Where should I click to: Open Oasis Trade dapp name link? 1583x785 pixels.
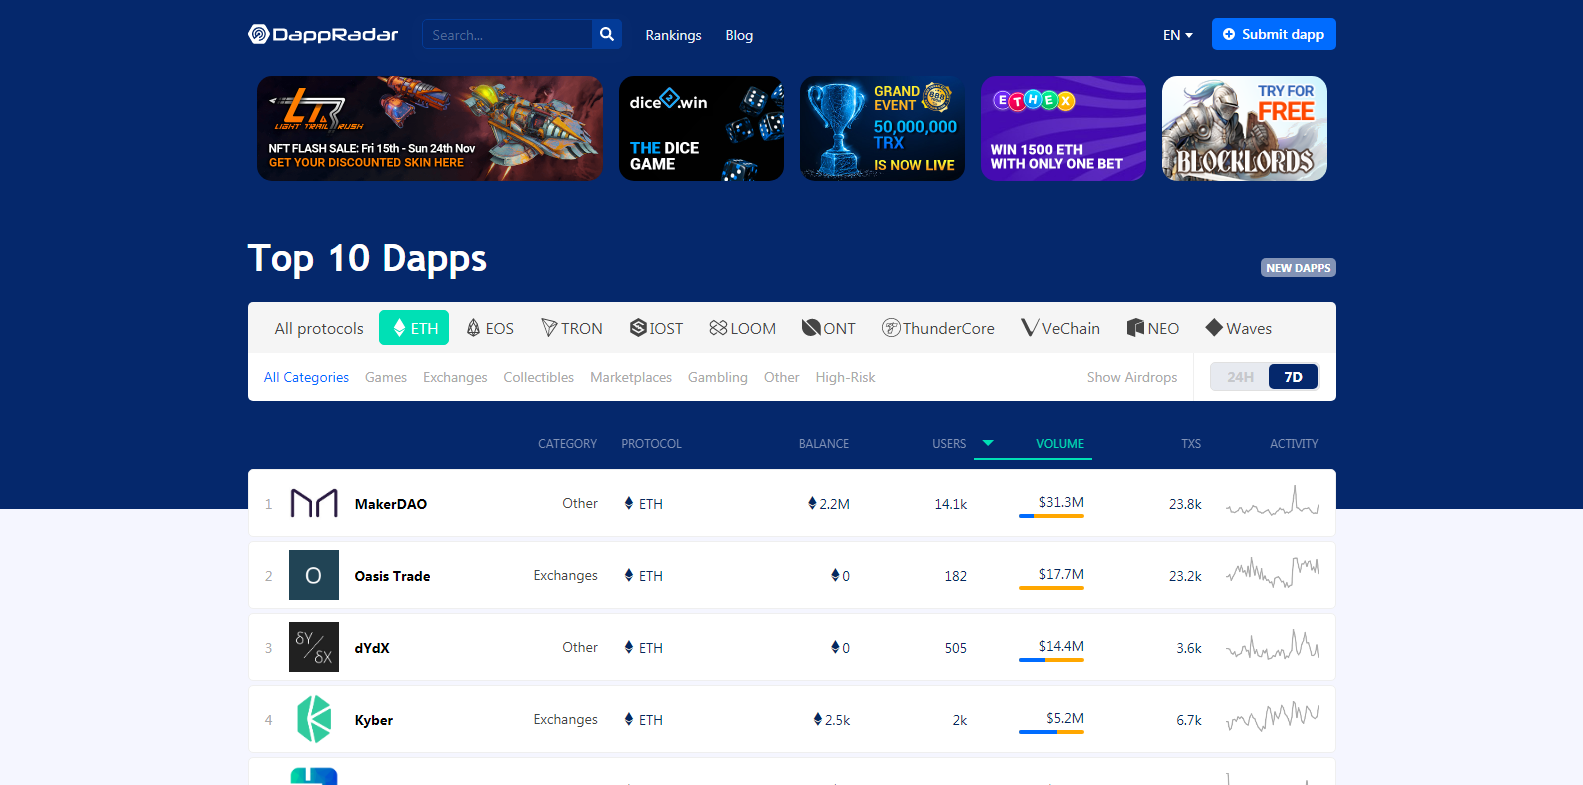point(392,576)
